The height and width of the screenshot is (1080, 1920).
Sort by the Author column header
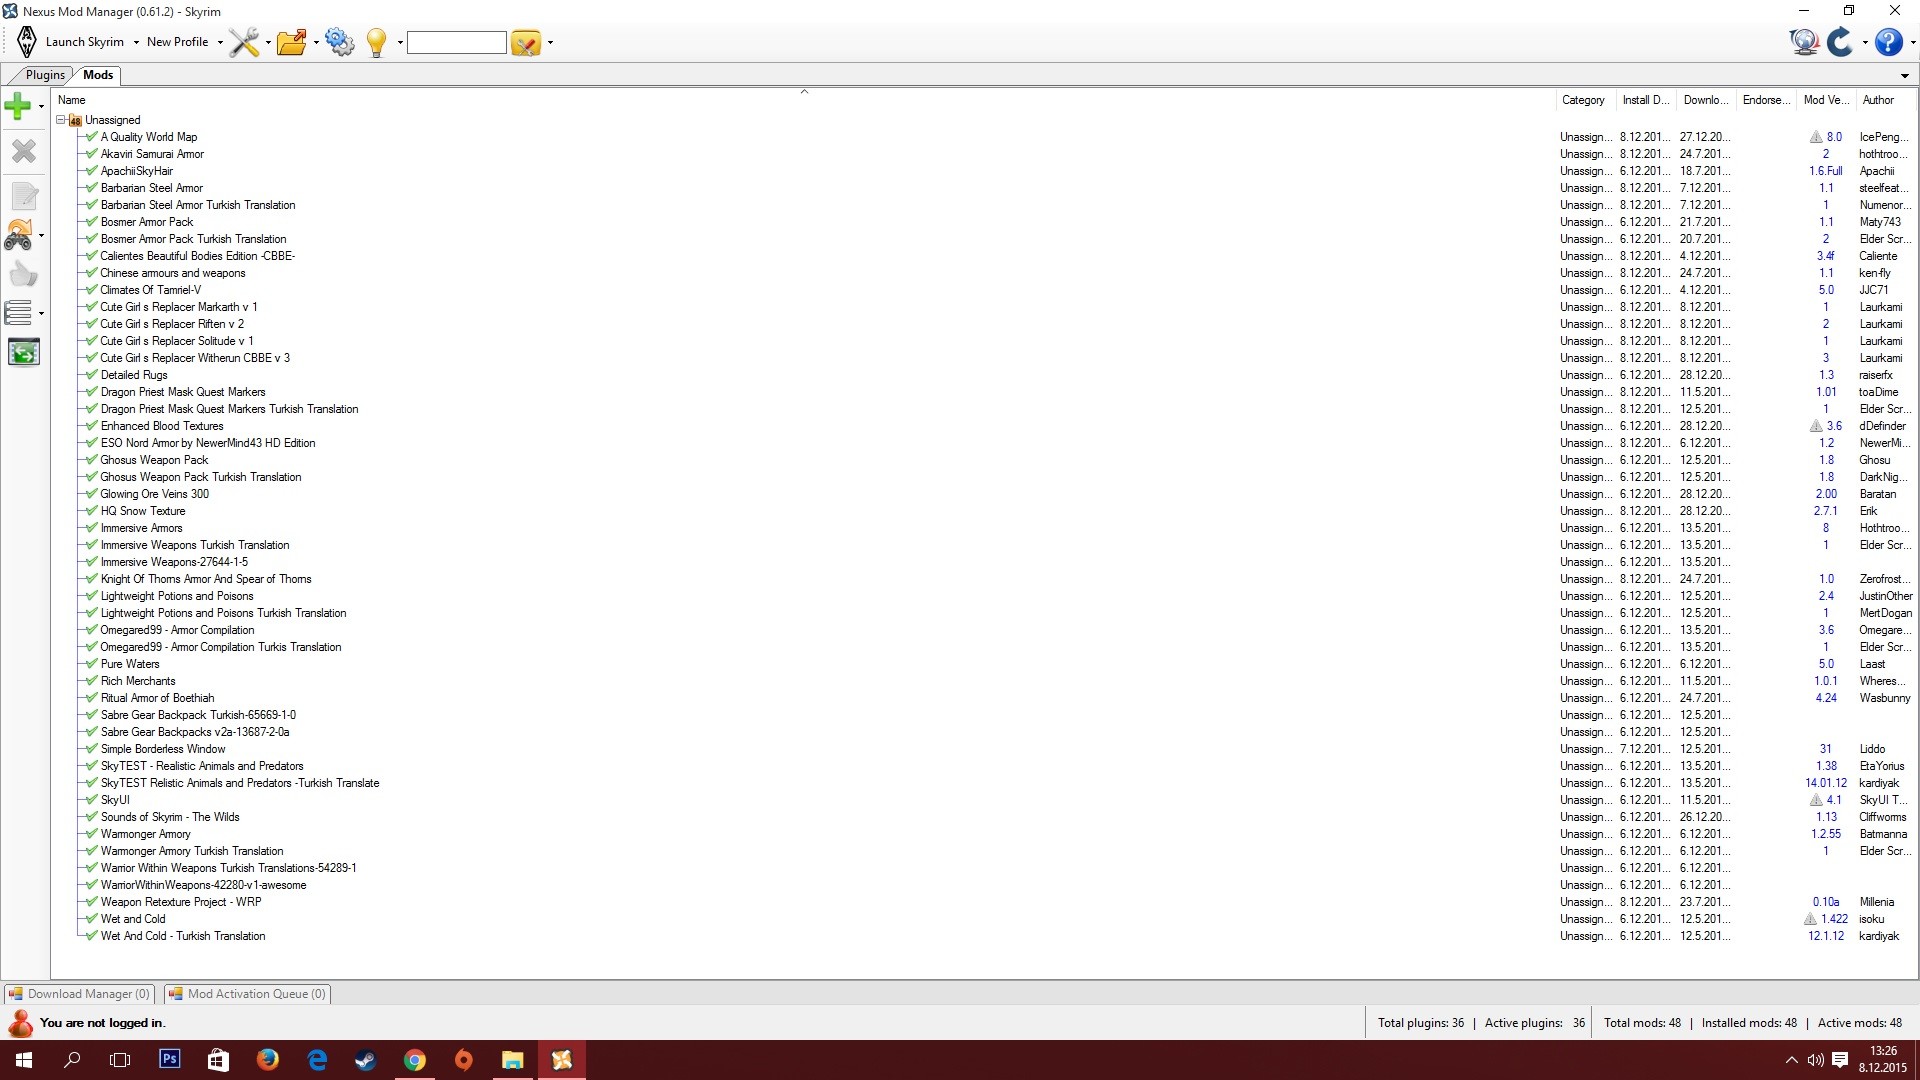tap(1885, 100)
